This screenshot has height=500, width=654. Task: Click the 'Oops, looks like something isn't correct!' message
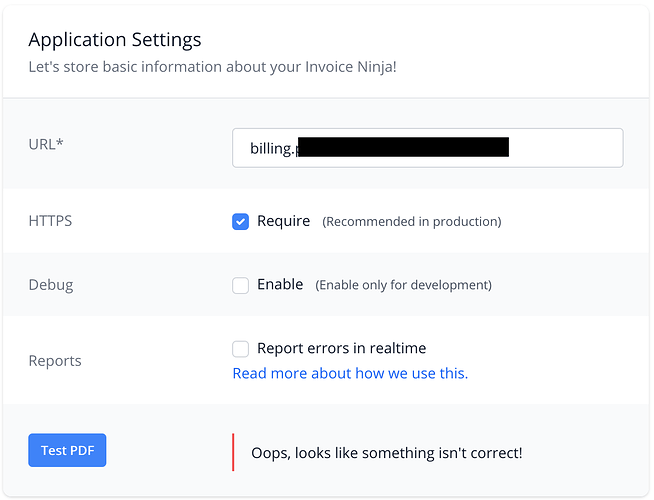click(x=387, y=453)
